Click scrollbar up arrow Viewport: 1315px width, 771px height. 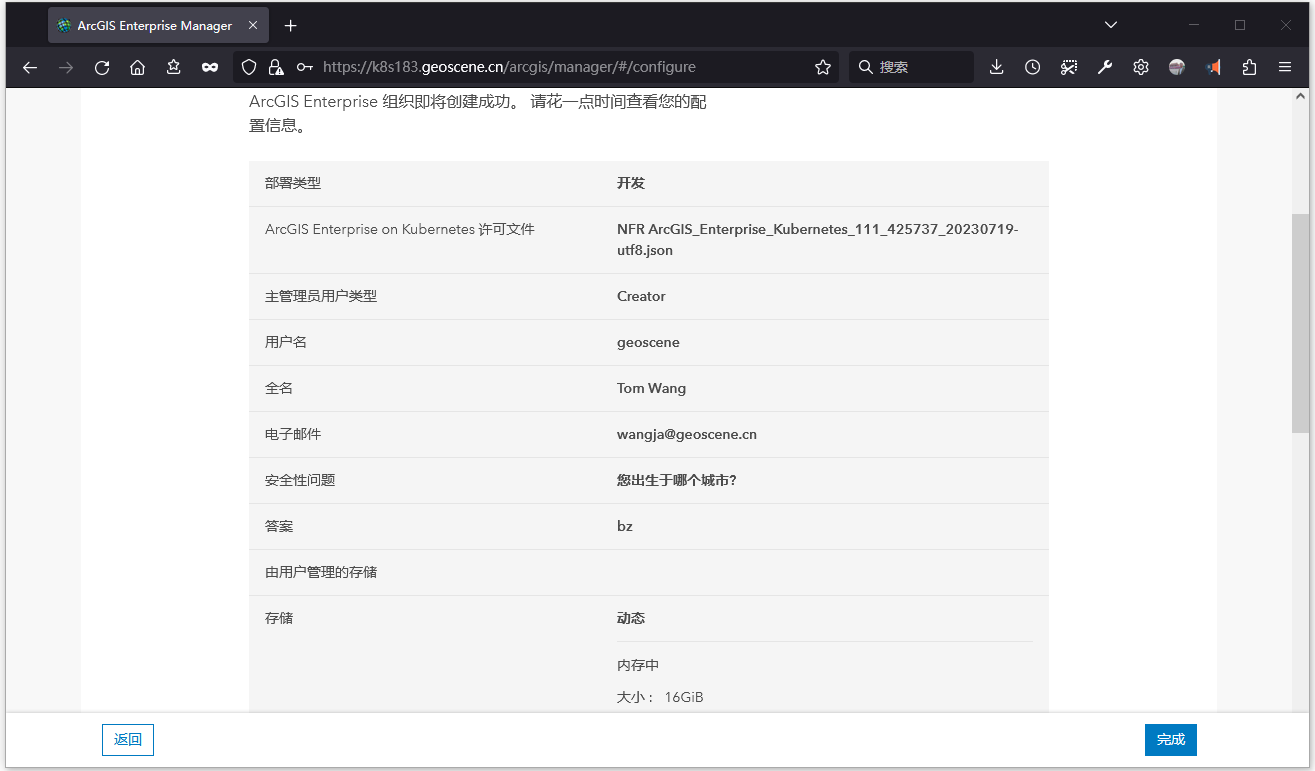pos(1300,97)
